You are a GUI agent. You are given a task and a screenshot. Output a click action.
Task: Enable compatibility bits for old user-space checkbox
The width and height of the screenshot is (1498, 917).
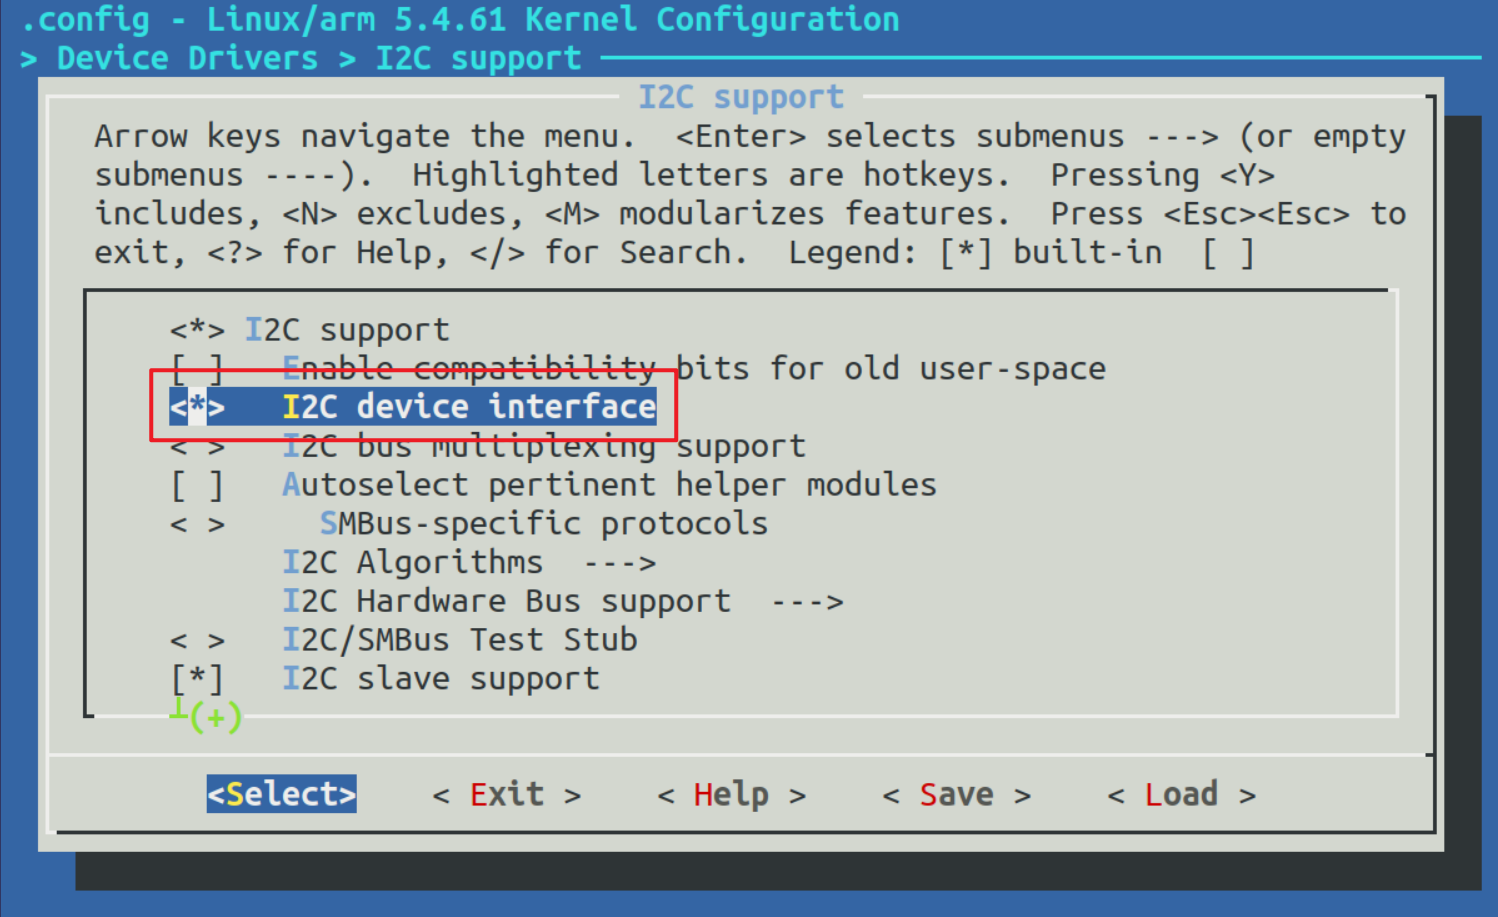(197, 369)
